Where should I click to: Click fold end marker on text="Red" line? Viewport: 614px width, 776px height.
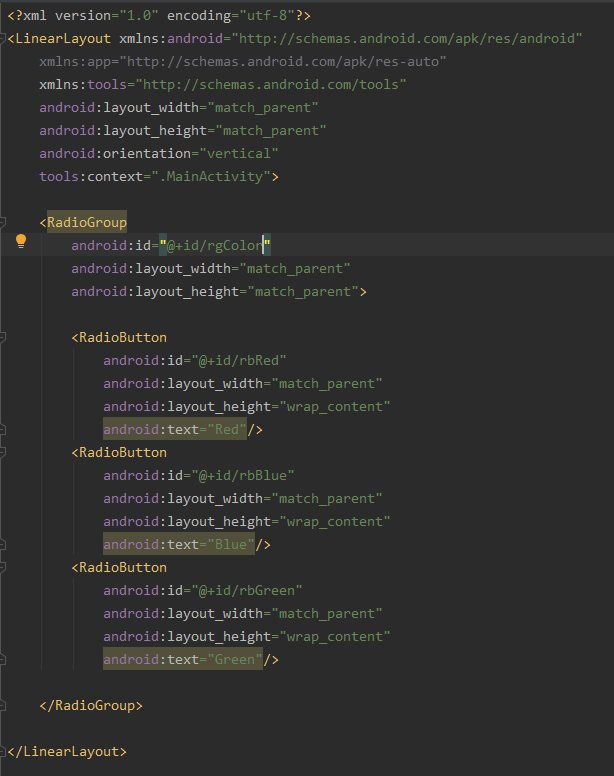[x=2, y=430]
